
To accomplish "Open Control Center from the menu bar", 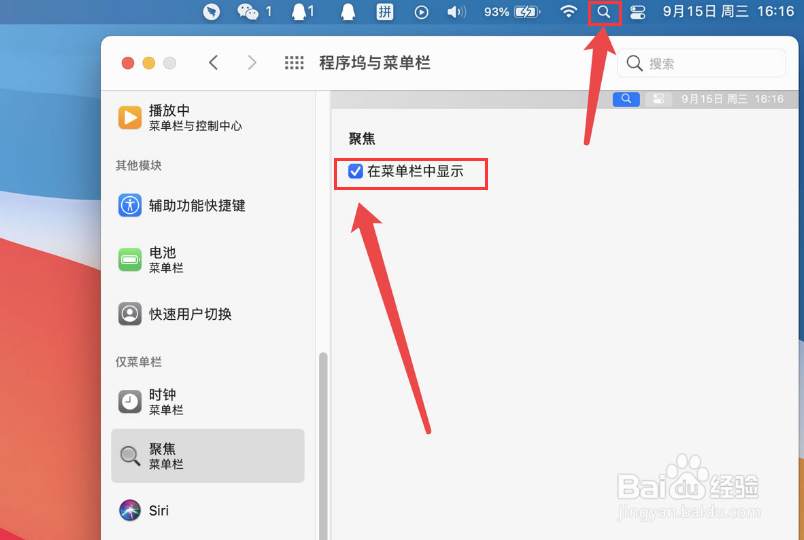I will click(637, 12).
